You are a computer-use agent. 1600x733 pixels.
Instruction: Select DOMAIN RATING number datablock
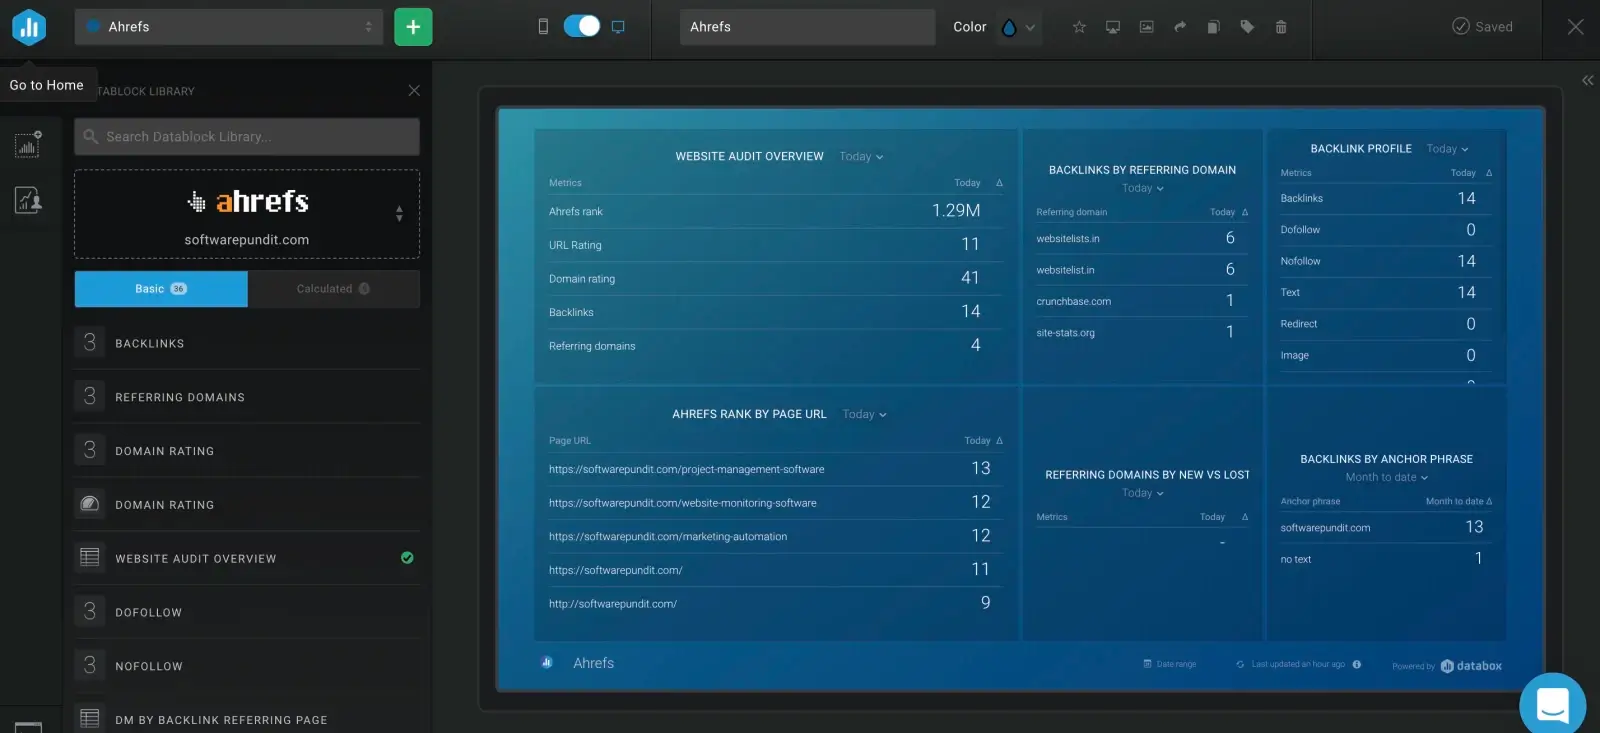(x=247, y=451)
